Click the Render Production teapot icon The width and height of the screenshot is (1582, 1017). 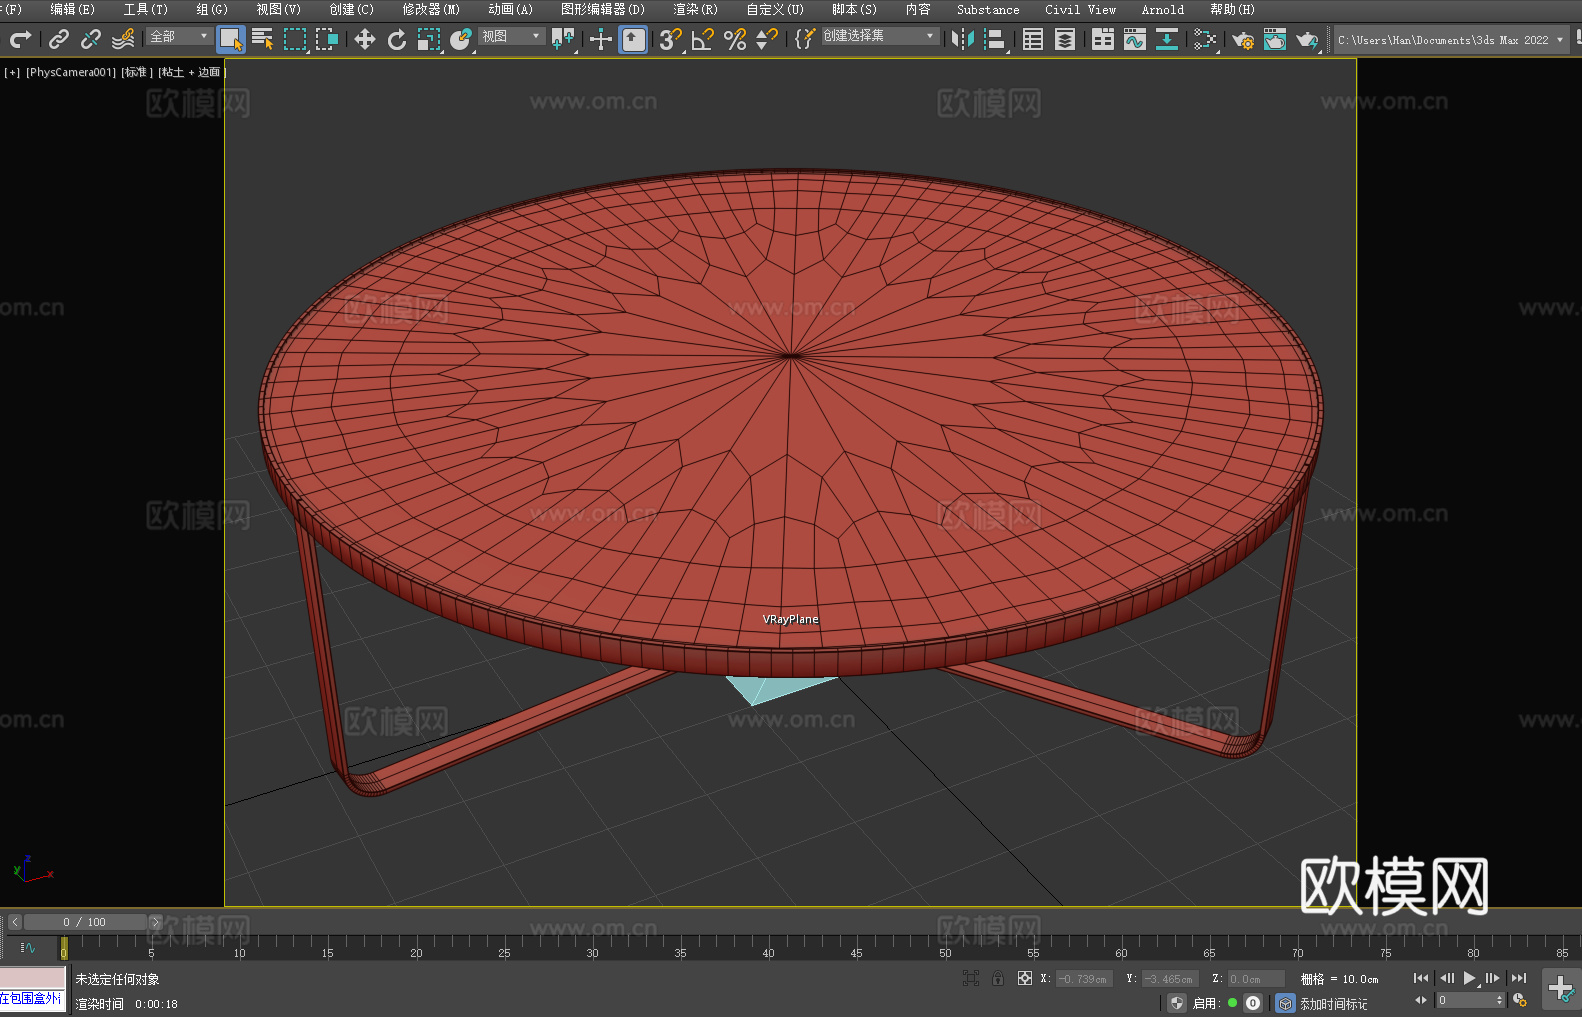coord(1307,39)
